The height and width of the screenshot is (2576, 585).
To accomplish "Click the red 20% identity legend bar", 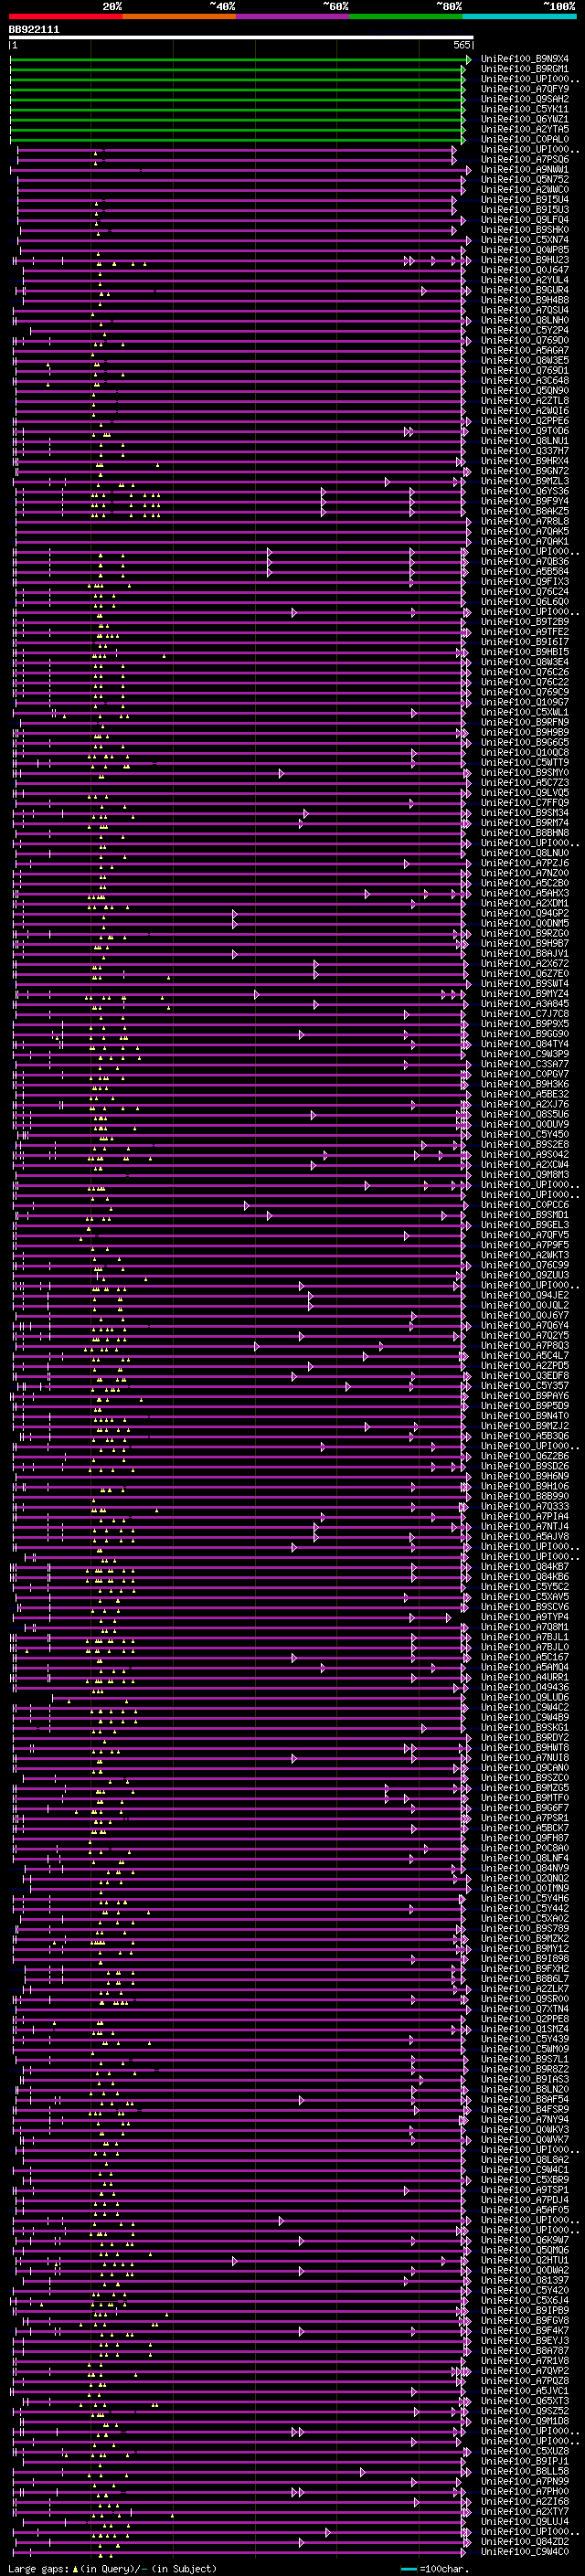I will point(65,16).
